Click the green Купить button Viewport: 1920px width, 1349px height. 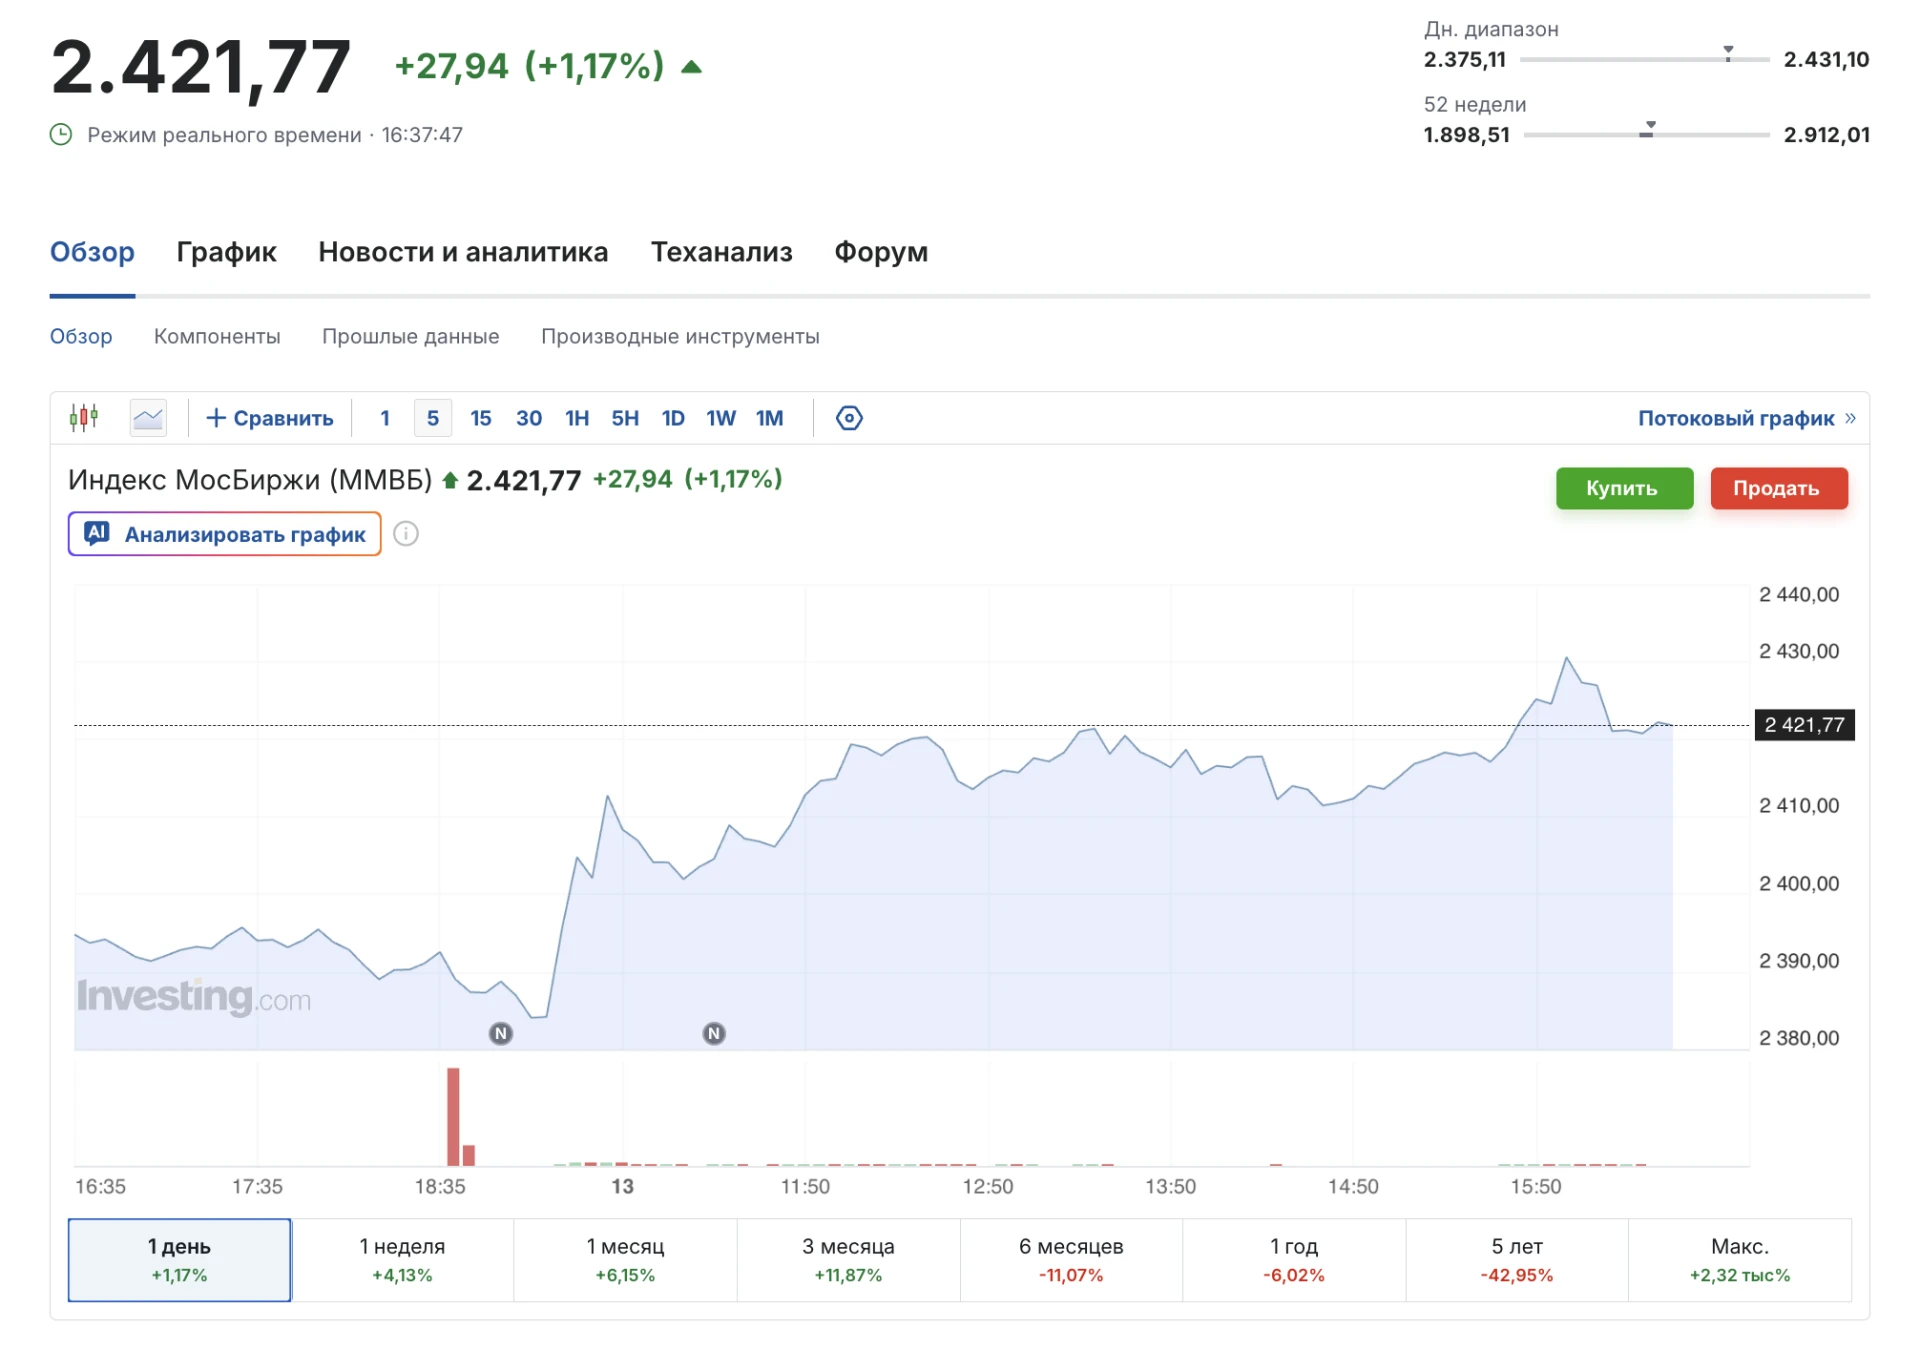click(1624, 488)
